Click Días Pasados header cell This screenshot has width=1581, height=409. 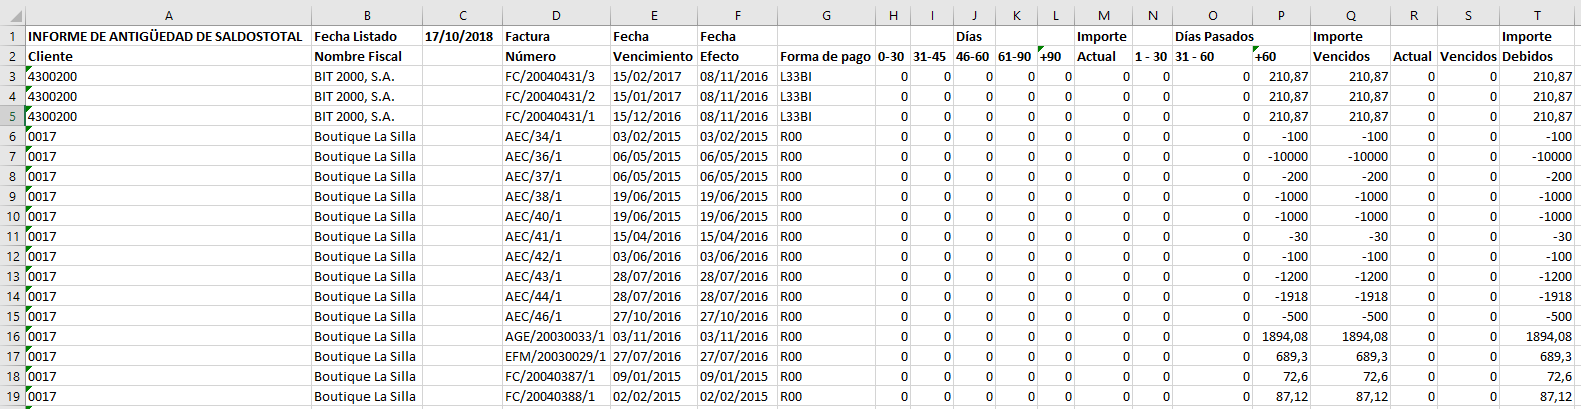1213,36
